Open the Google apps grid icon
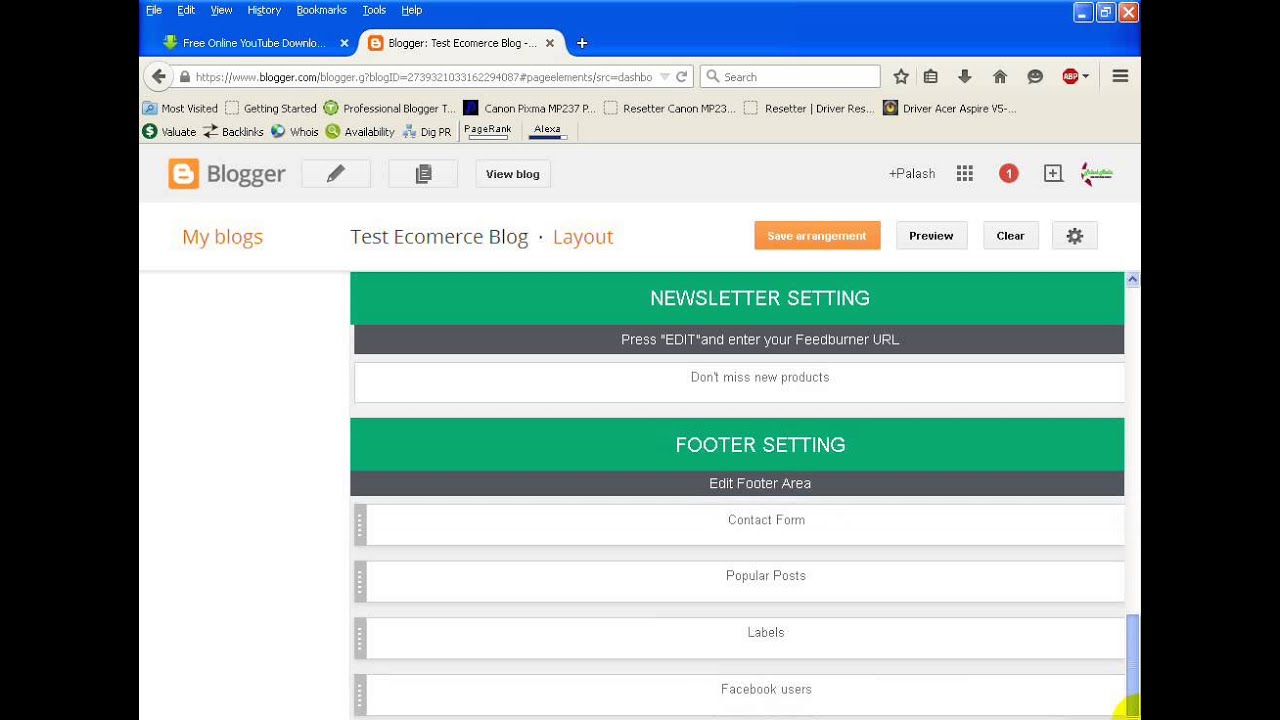Viewport: 1280px width, 720px height. 964,174
